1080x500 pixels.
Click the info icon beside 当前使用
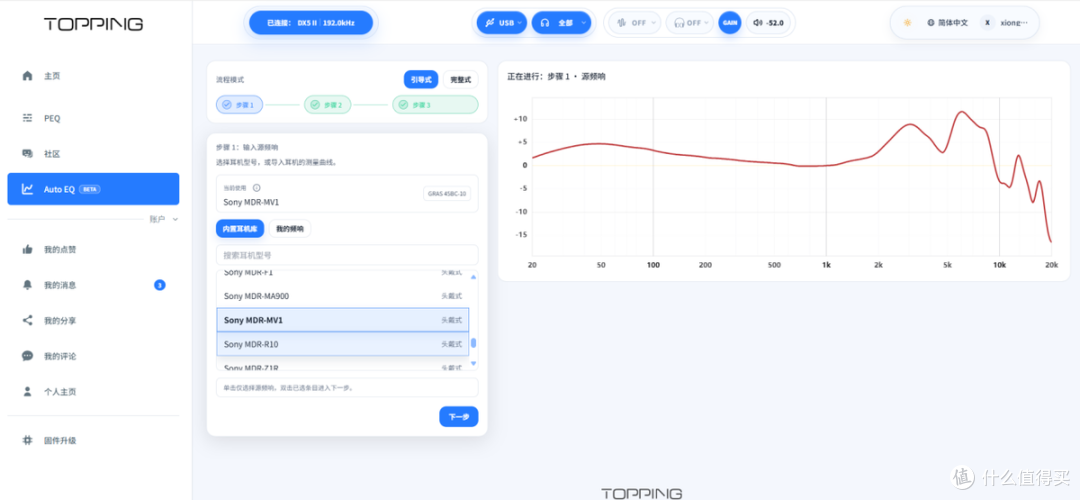point(256,188)
